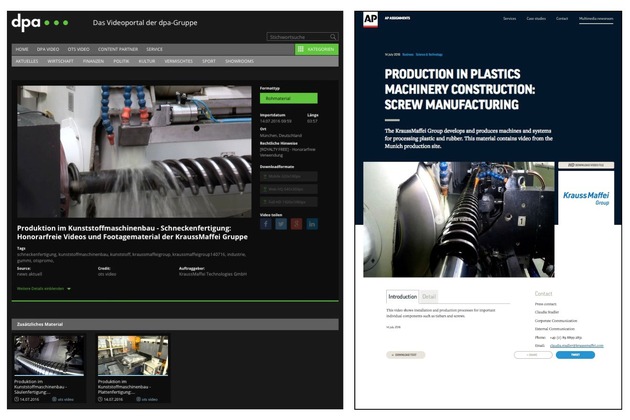Download the Web HQ format video

[288, 189]
